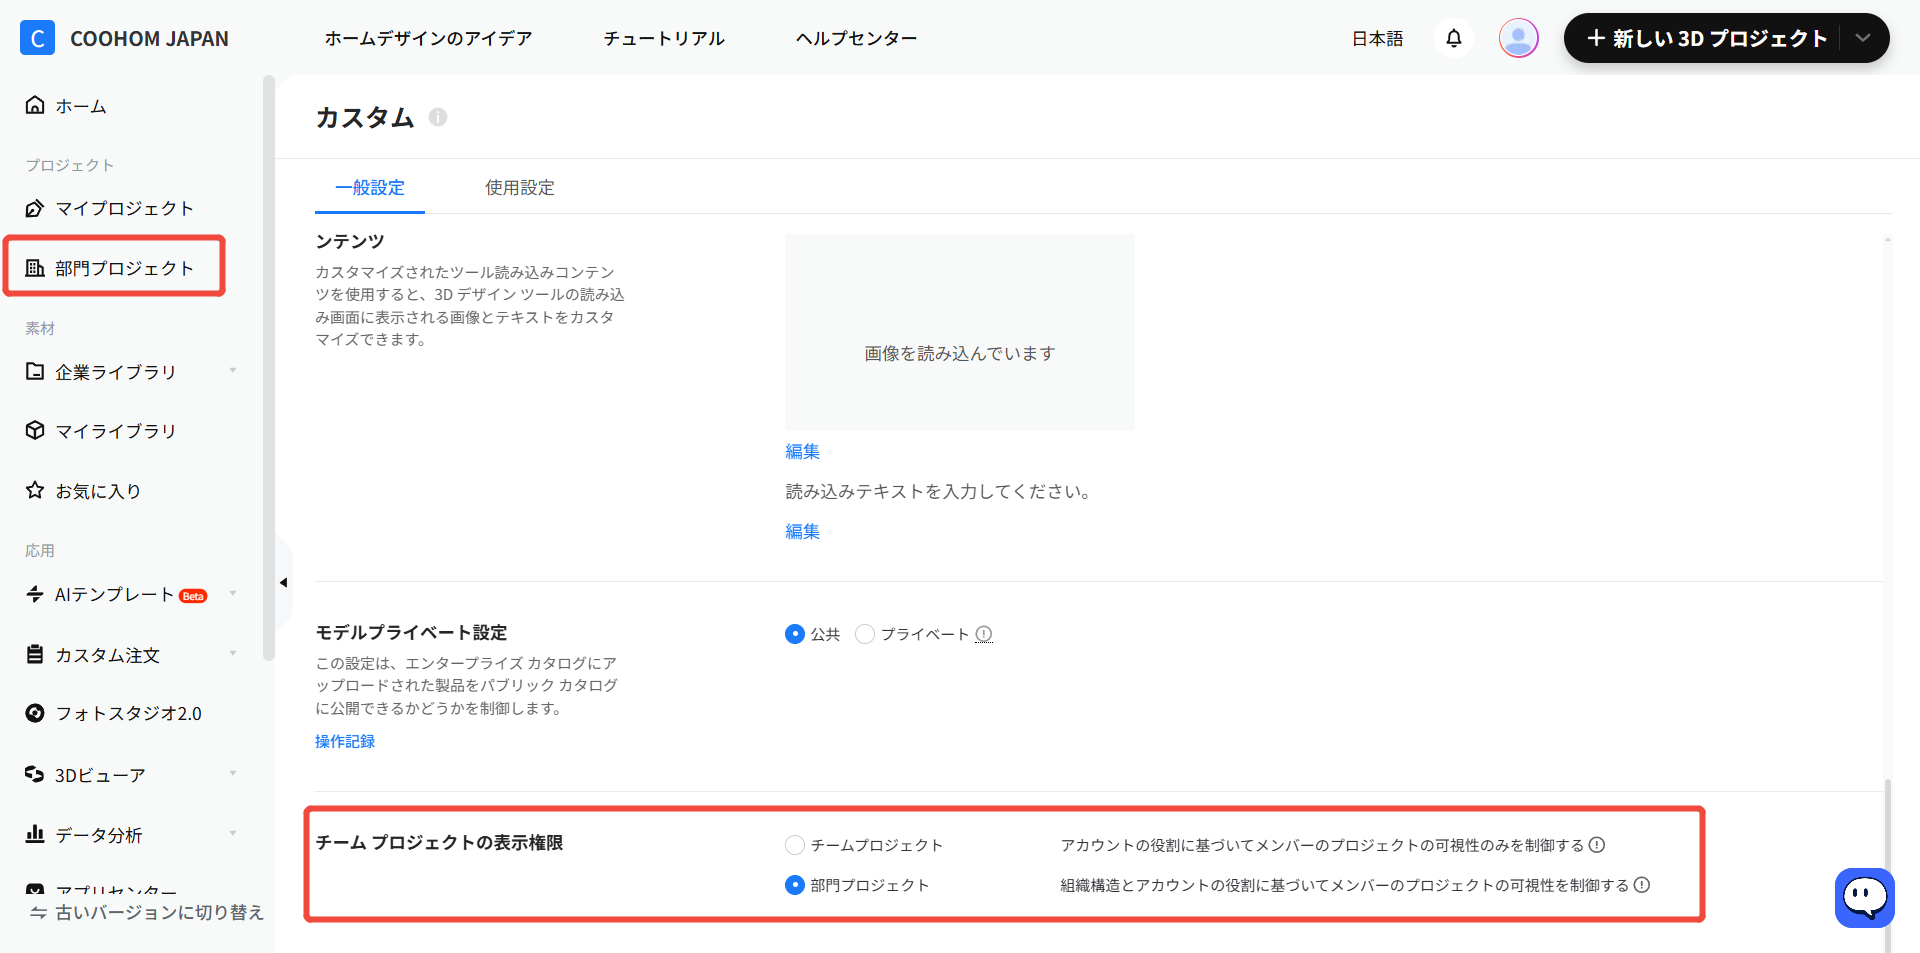Open ホームデザインのアイデア menu
This screenshot has height=953, width=1920.
point(428,38)
